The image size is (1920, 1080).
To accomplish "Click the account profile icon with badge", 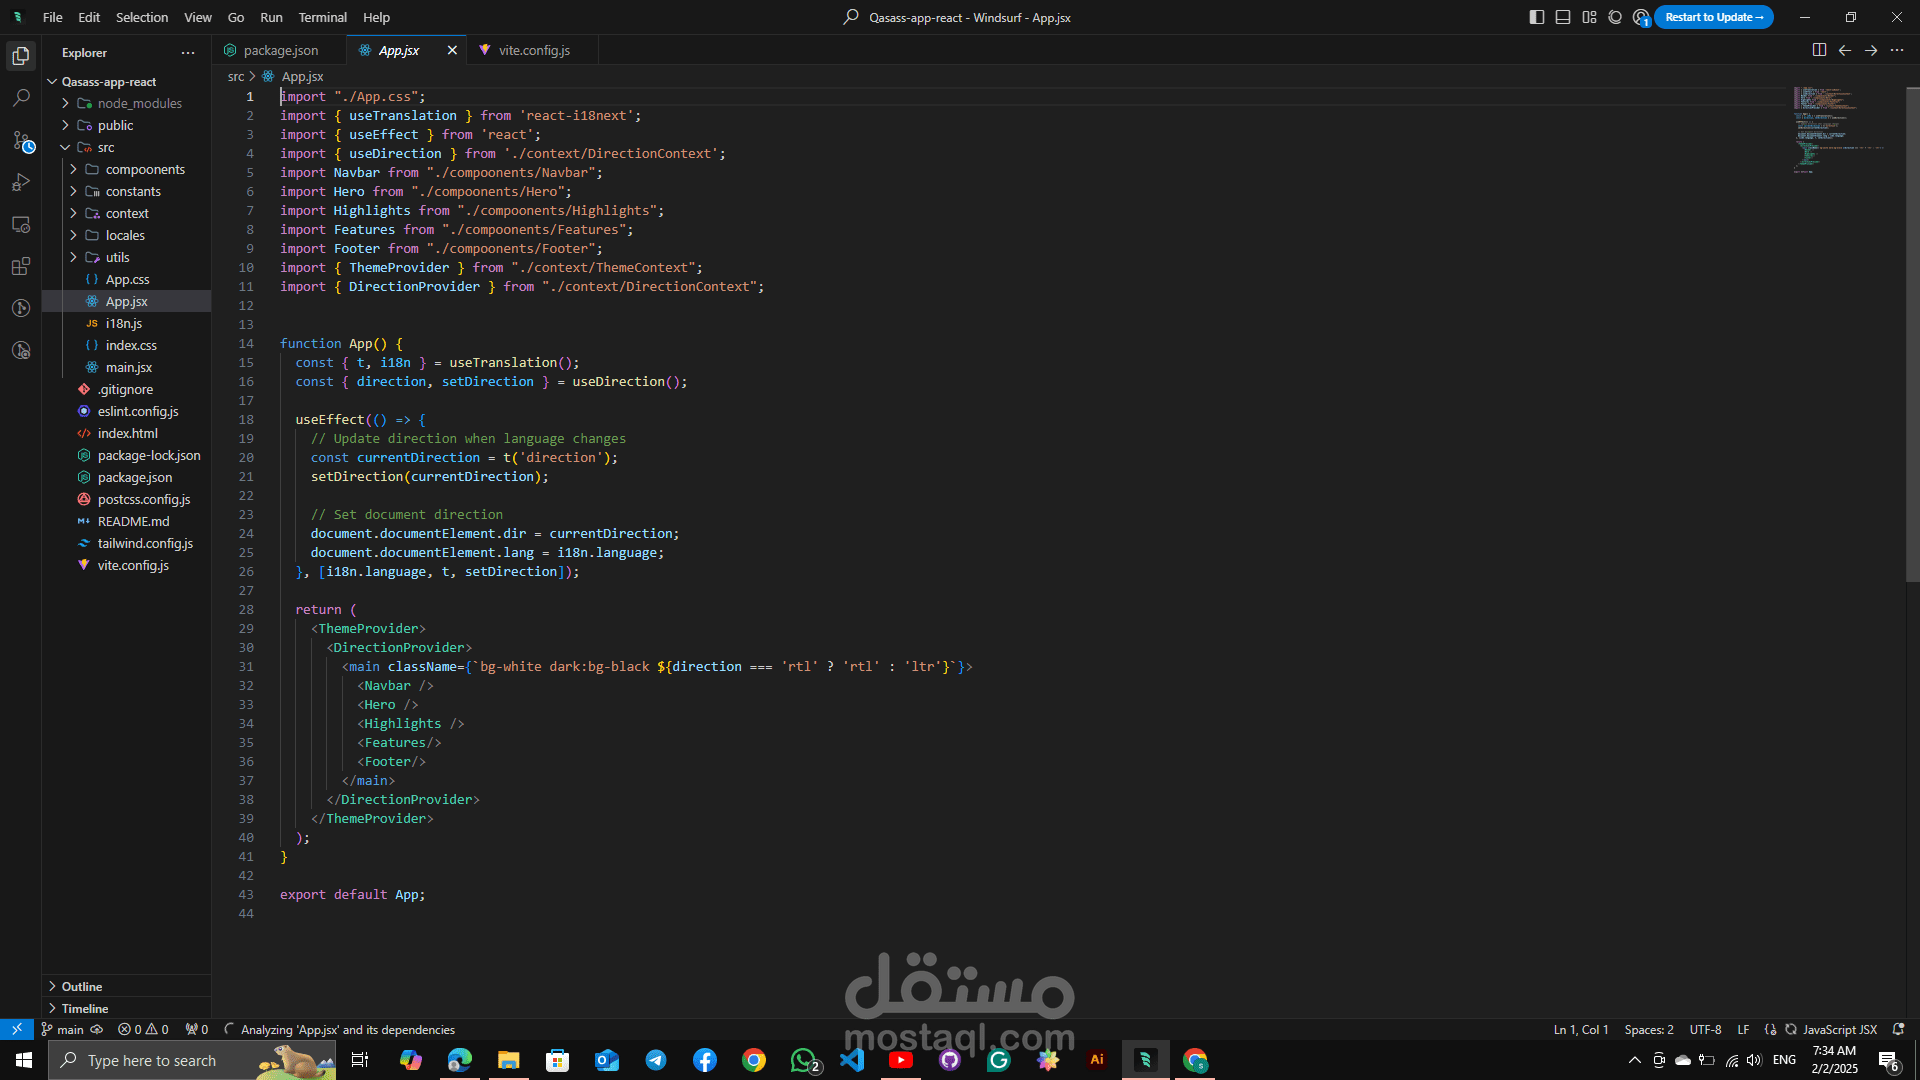I will (1641, 17).
